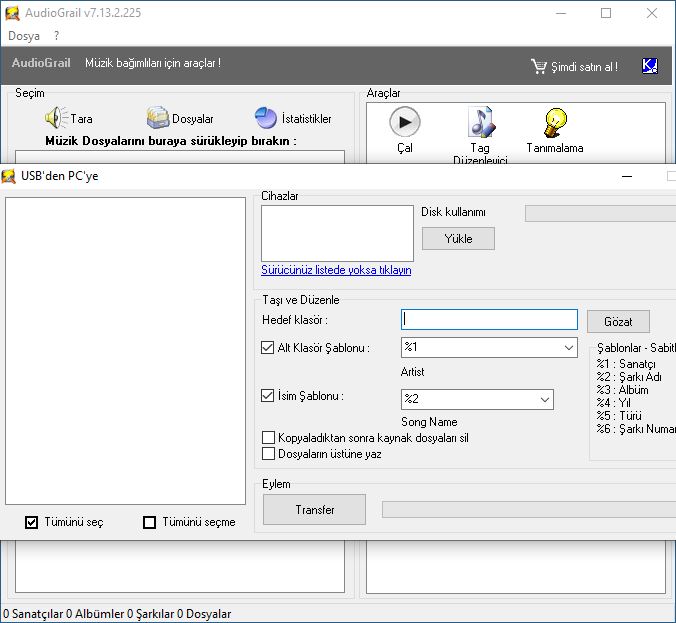Click the blue K logo icon in banner
676x623 pixels.
coord(650,66)
